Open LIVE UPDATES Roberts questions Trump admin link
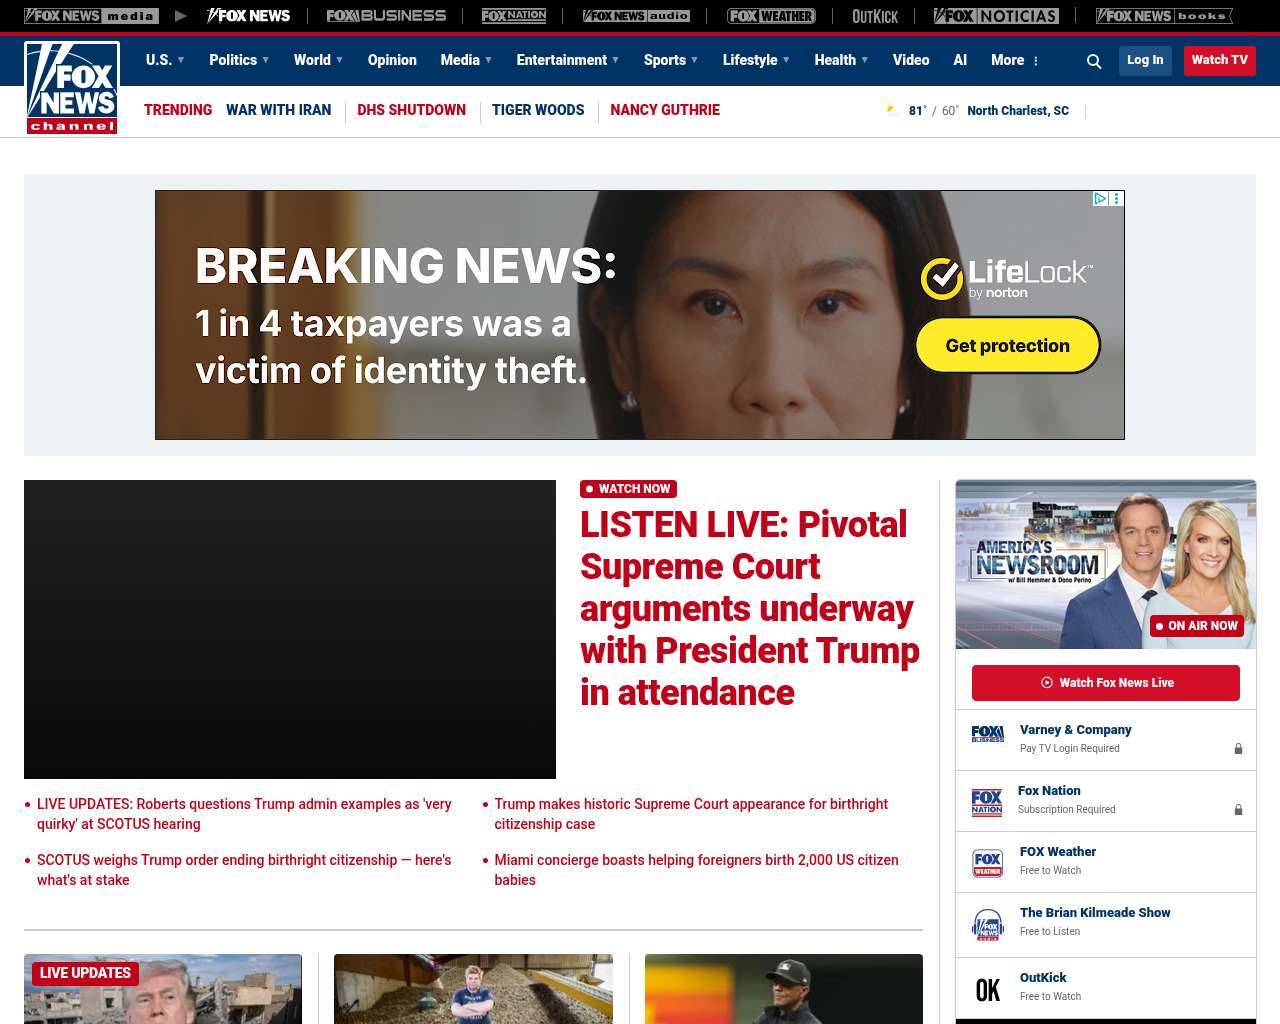This screenshot has width=1280, height=1024. coord(244,814)
